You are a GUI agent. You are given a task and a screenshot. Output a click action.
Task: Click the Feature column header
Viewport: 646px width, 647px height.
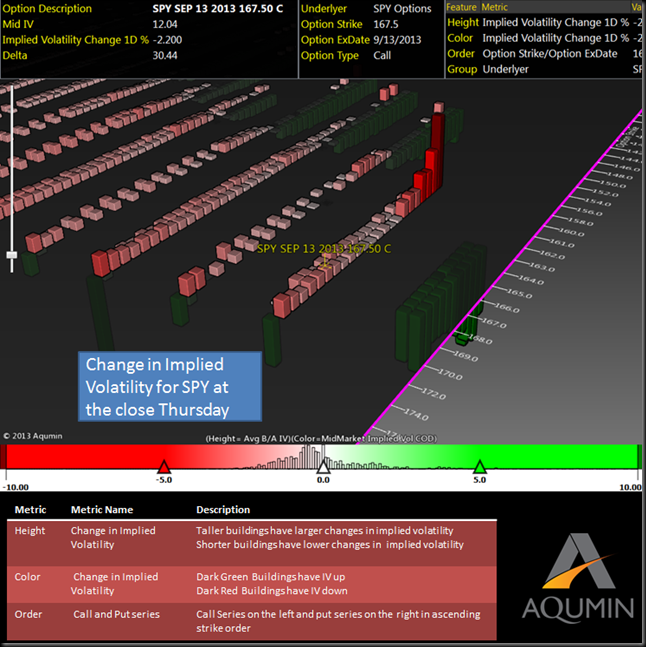click(x=461, y=7)
